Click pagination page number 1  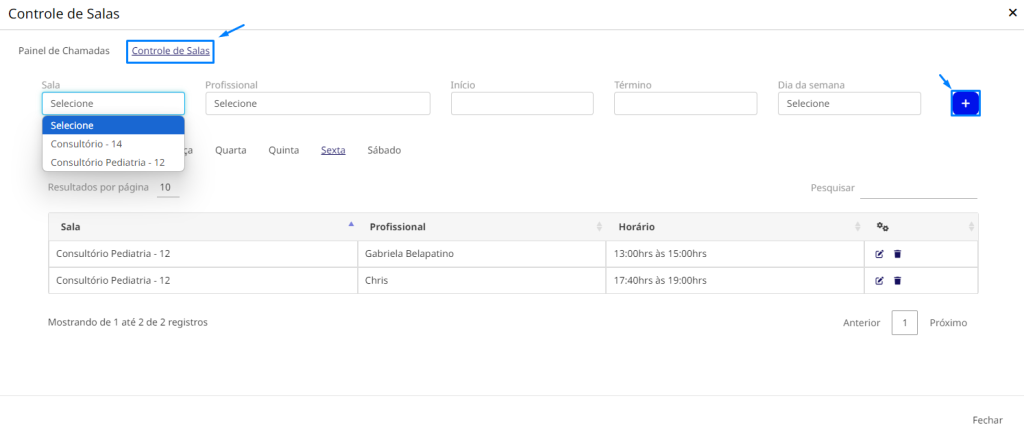[x=904, y=323]
